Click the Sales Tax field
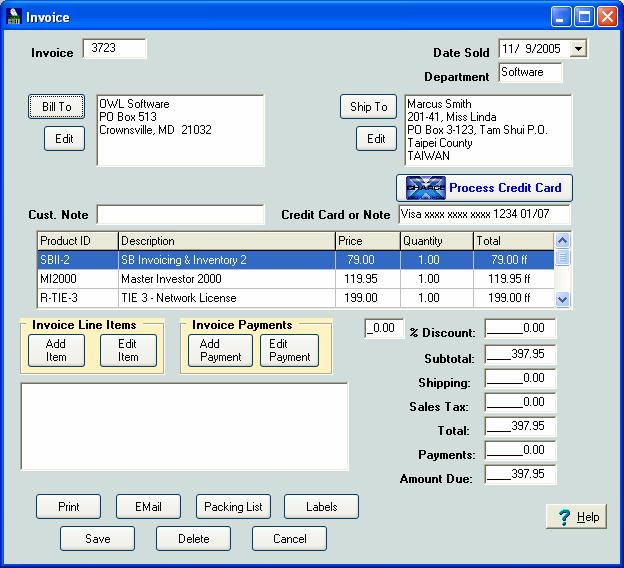This screenshot has width=624, height=568. tap(520, 402)
